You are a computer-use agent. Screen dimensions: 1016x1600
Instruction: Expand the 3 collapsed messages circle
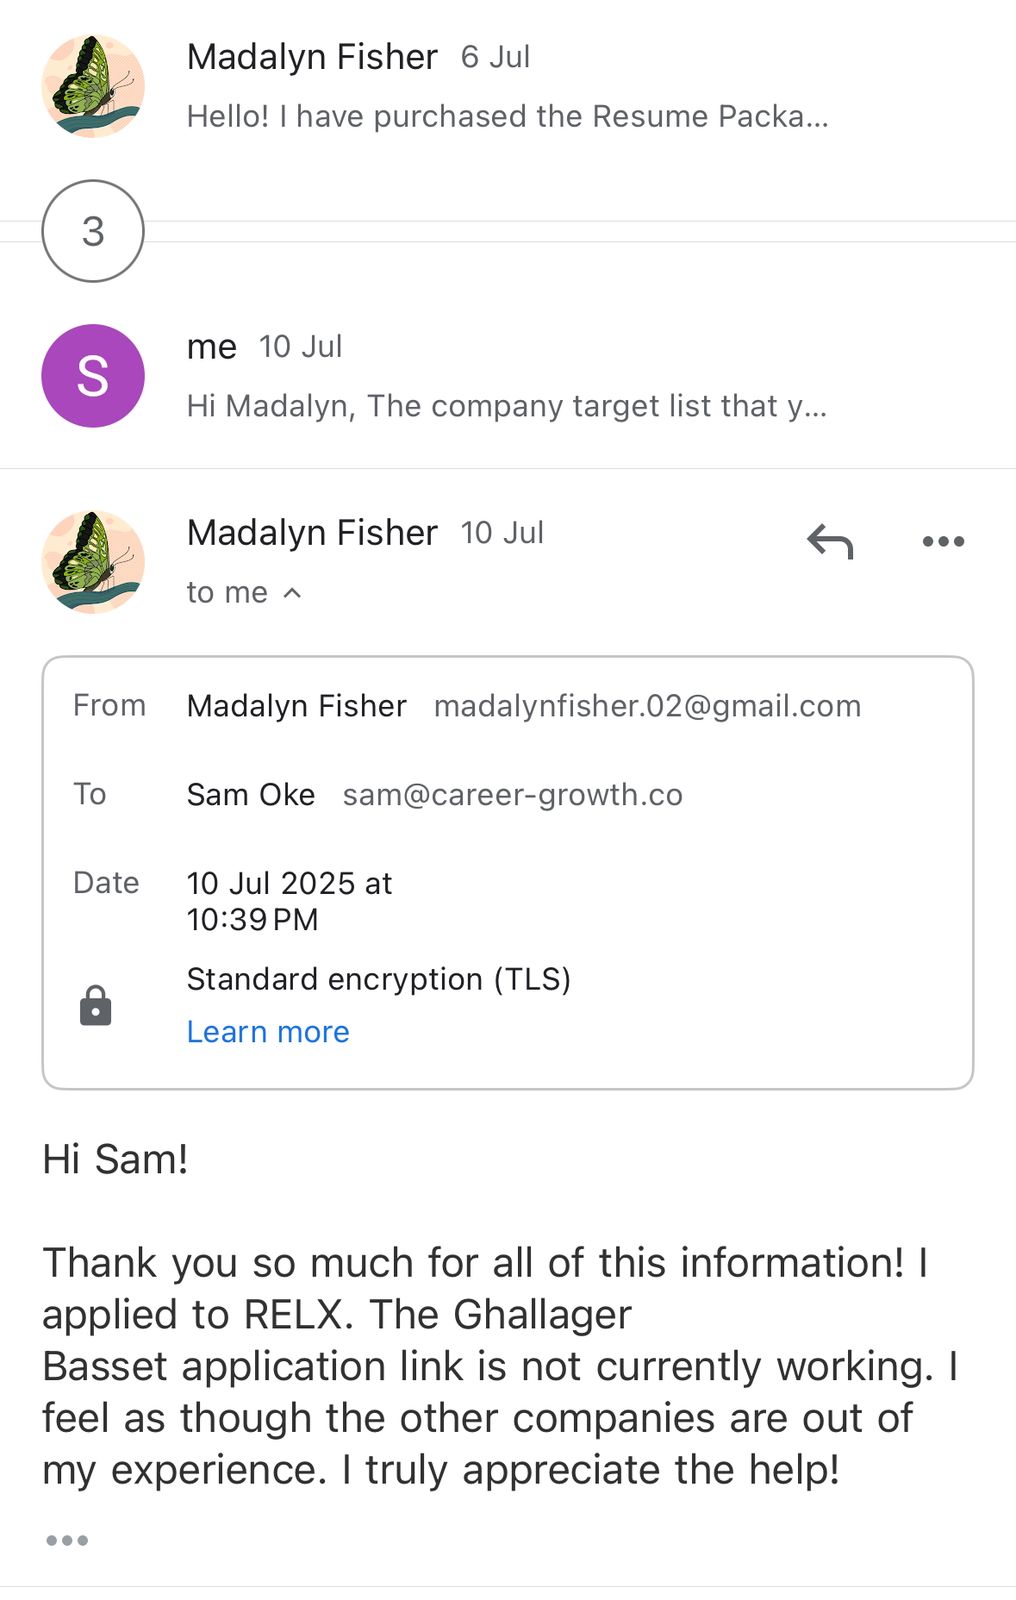click(93, 231)
